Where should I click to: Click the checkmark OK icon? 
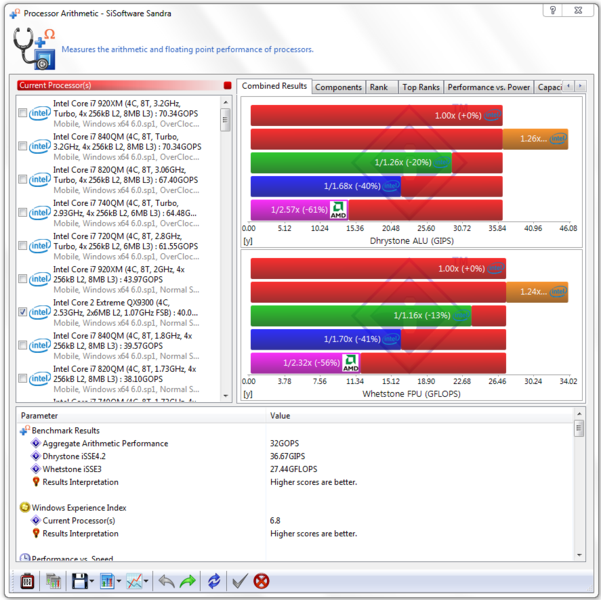tap(240, 581)
